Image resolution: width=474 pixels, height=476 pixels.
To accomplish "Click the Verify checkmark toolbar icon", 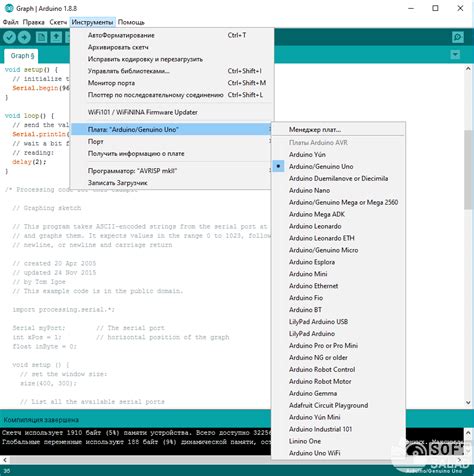I will point(9,37).
